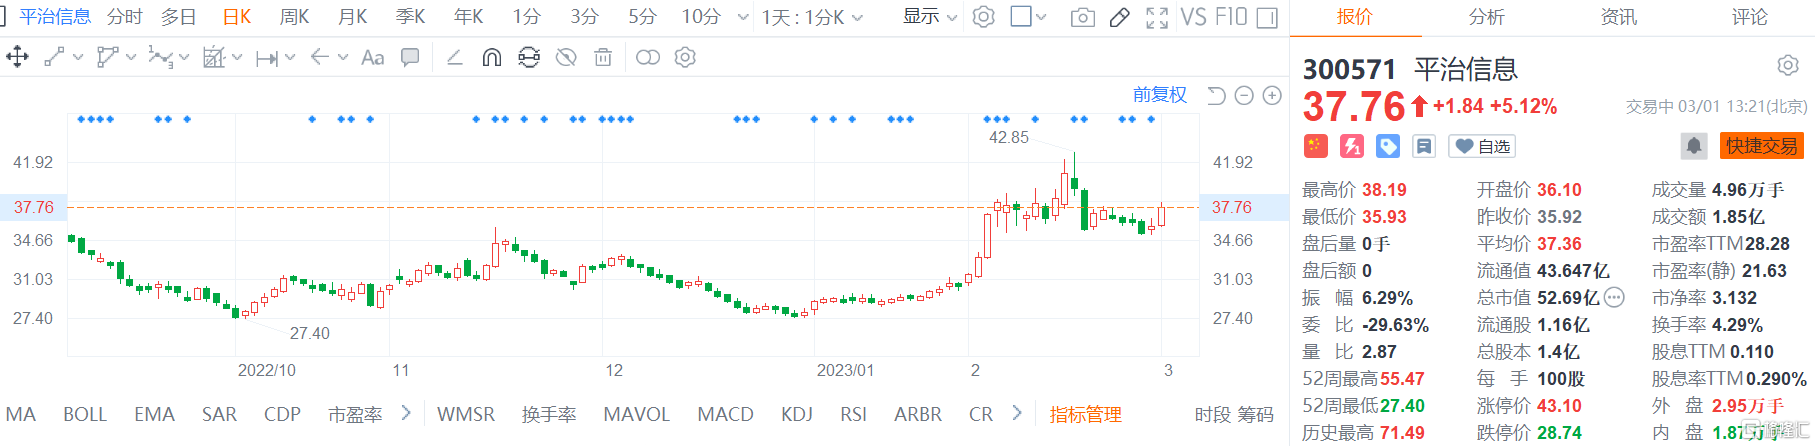Image resolution: width=1816 pixels, height=446 pixels.
Task: Click the 前复权 adjustment option
Action: coord(1159,95)
